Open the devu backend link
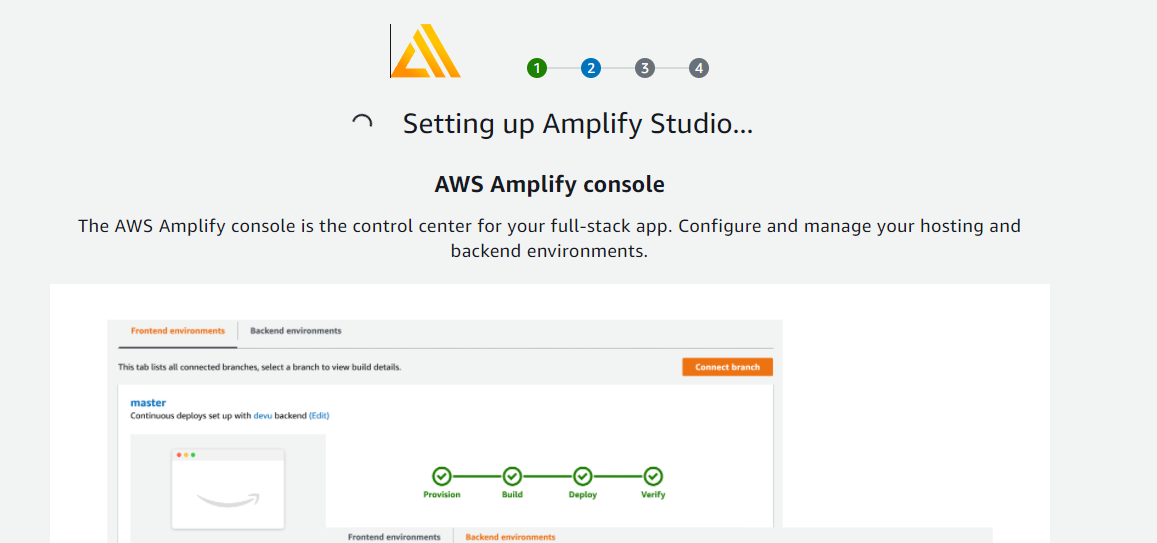The image size is (1157, 543). pos(263,415)
